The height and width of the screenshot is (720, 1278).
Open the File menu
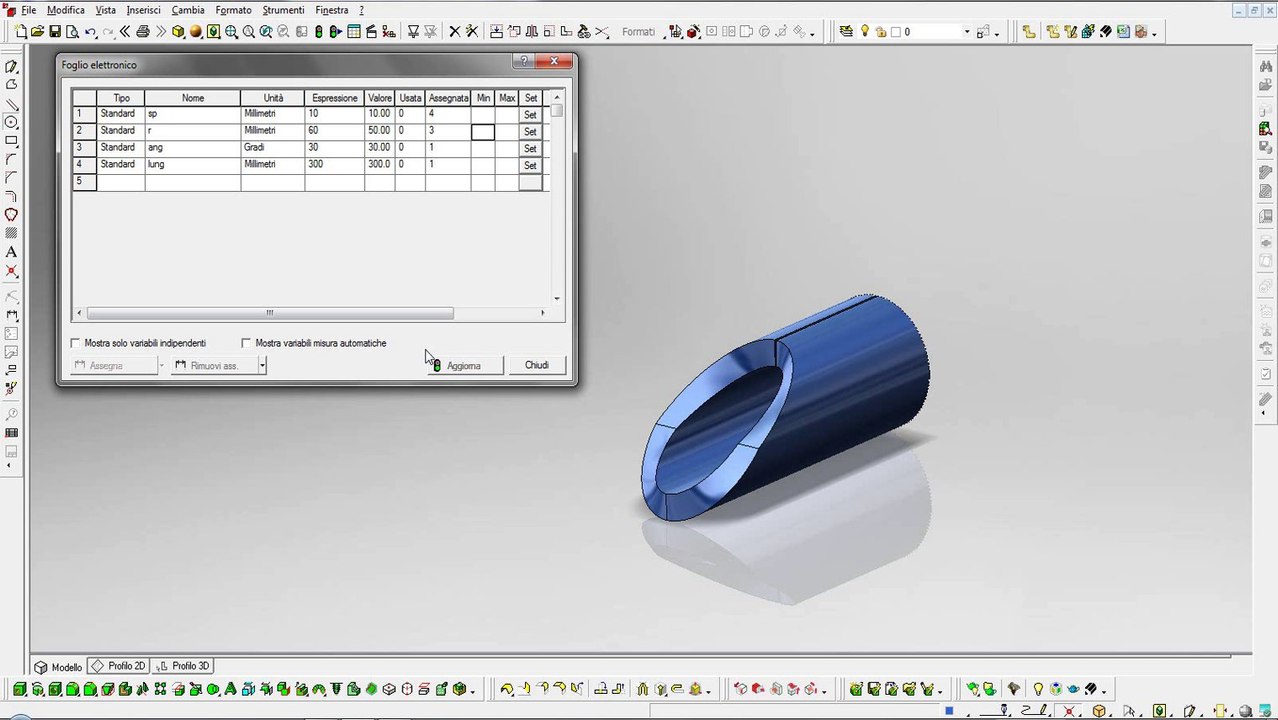28,10
